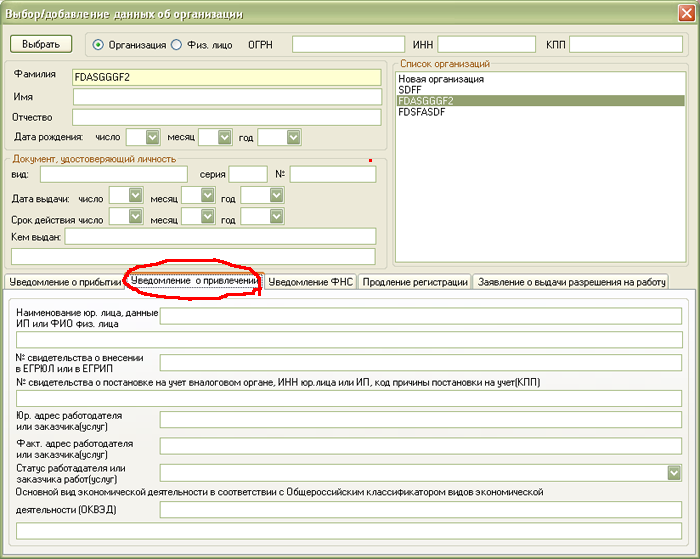
Task: Click the ИНН input field
Action: point(486,45)
